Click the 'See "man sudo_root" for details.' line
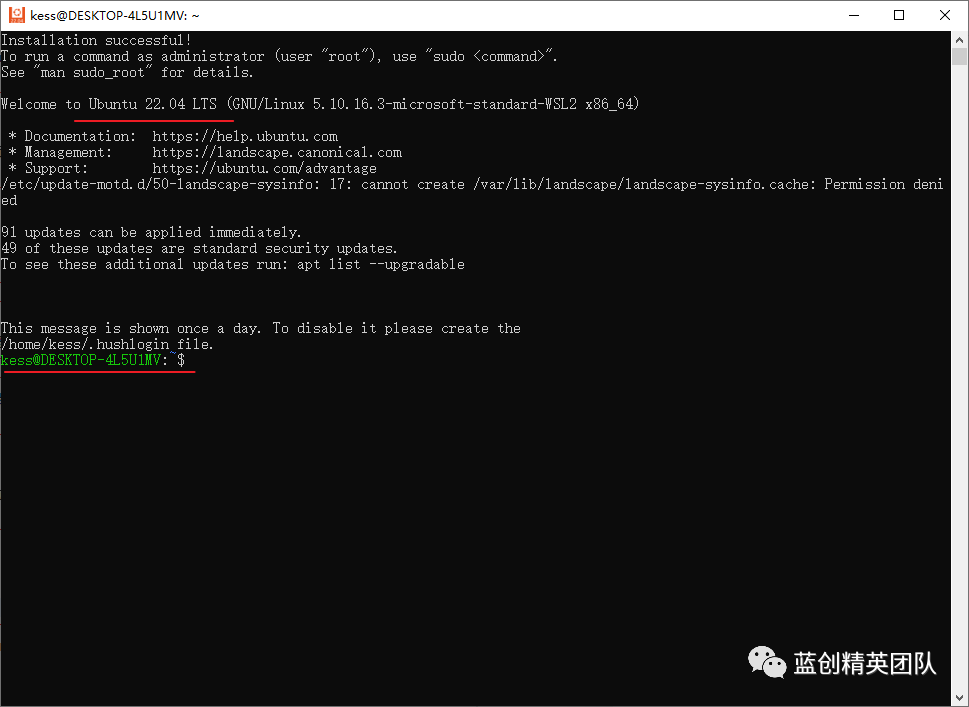Image resolution: width=969 pixels, height=707 pixels. pyautogui.click(x=127, y=72)
